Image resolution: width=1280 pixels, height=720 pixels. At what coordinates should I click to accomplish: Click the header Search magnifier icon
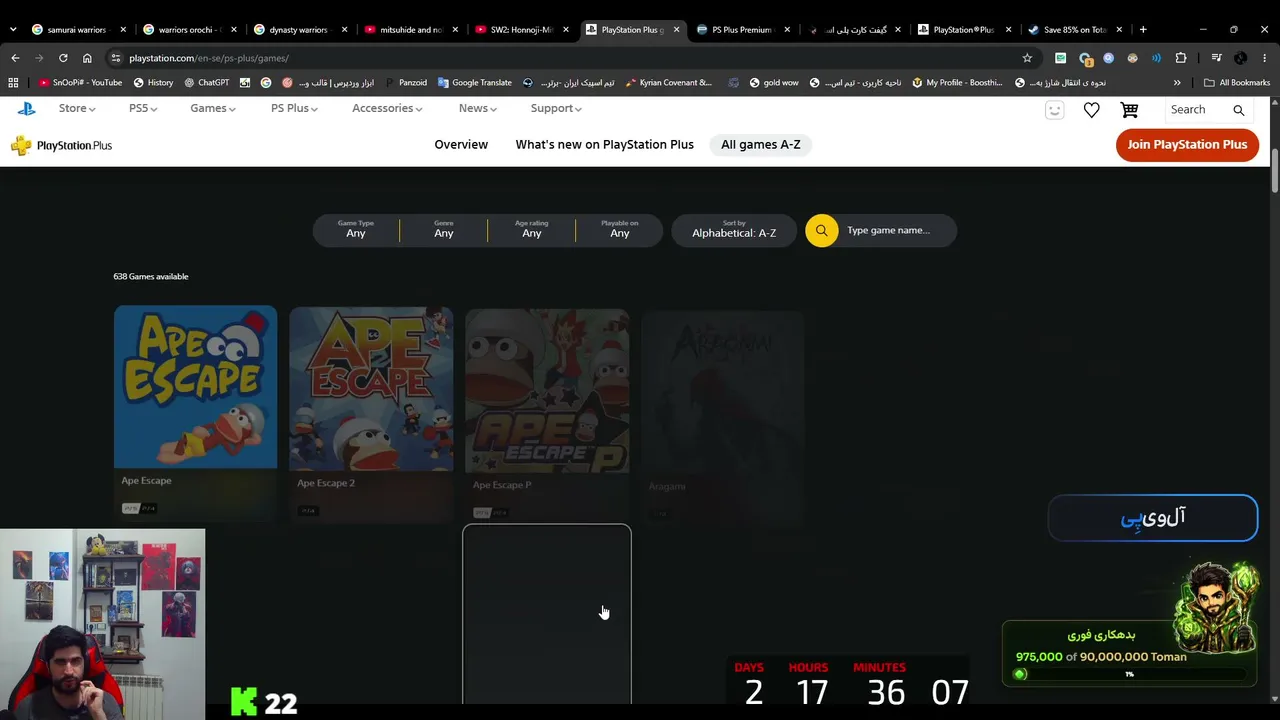click(1238, 110)
